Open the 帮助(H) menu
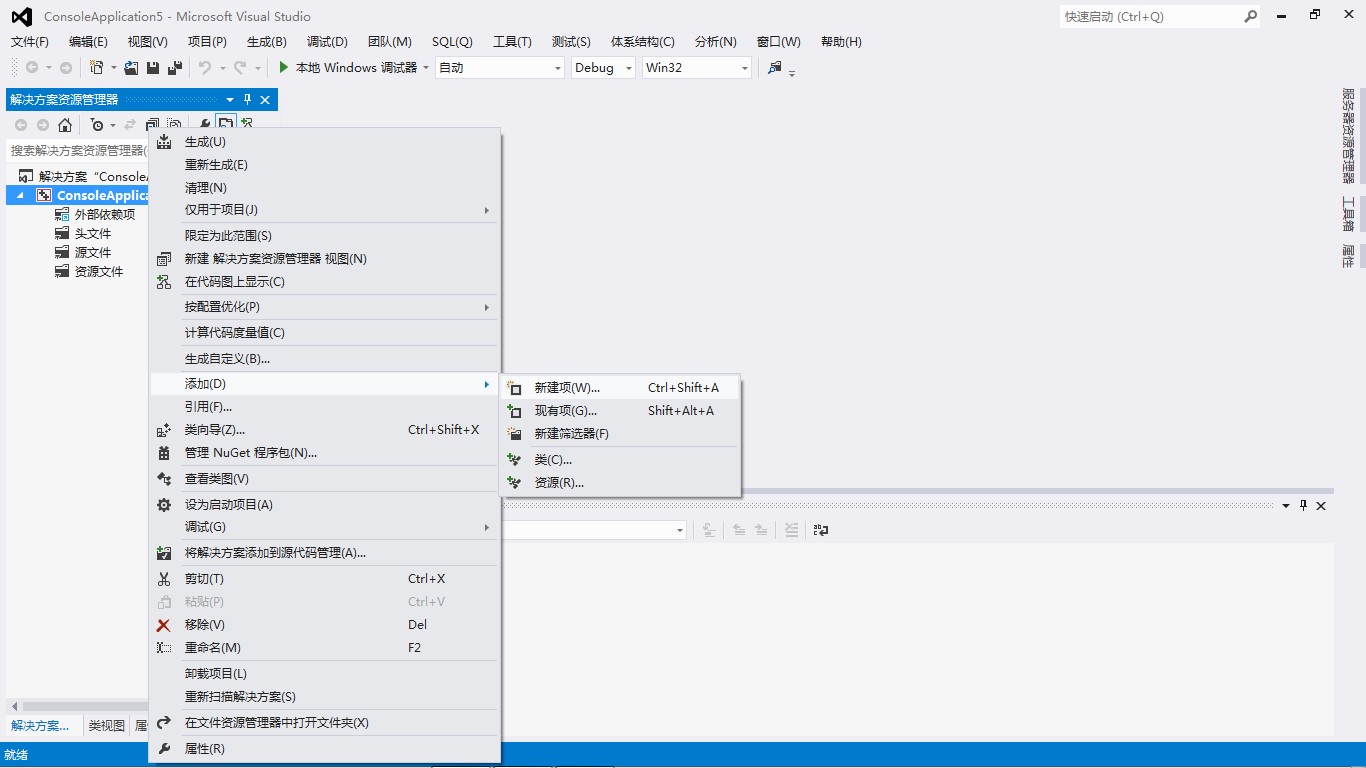The image size is (1366, 768). click(841, 42)
